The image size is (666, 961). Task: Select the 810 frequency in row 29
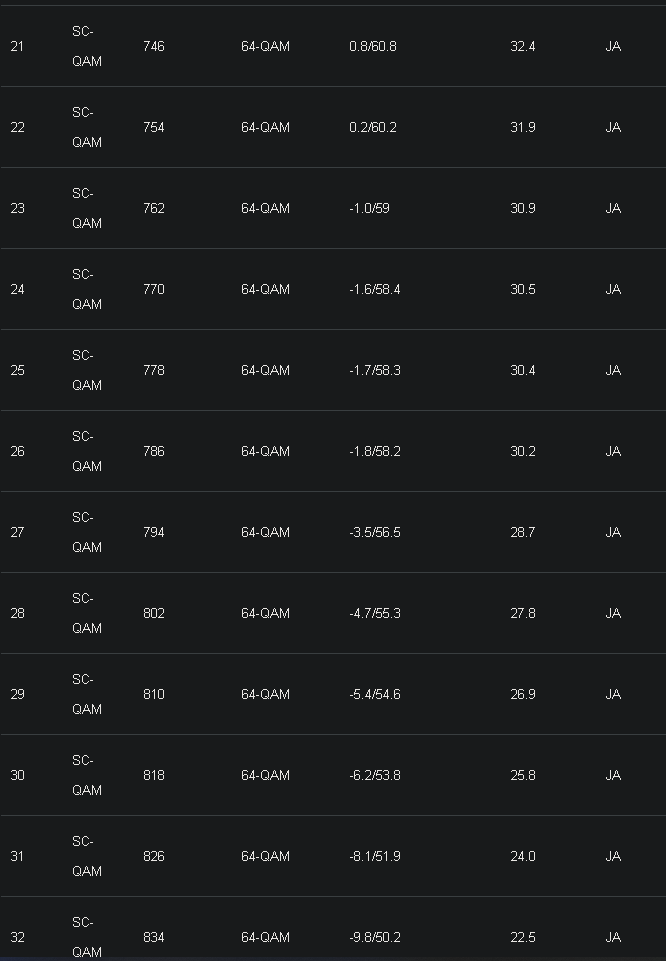coord(154,695)
